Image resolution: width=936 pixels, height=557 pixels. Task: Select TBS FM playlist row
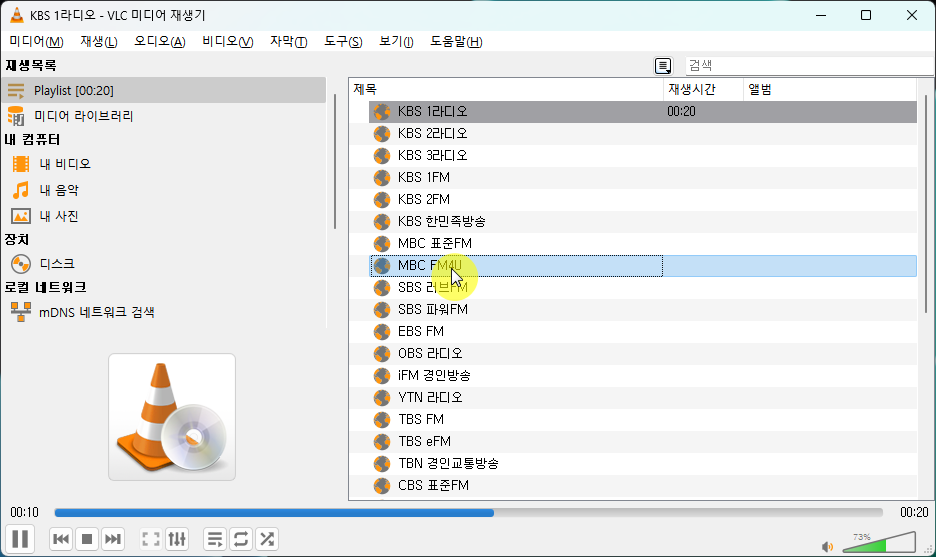point(643,420)
